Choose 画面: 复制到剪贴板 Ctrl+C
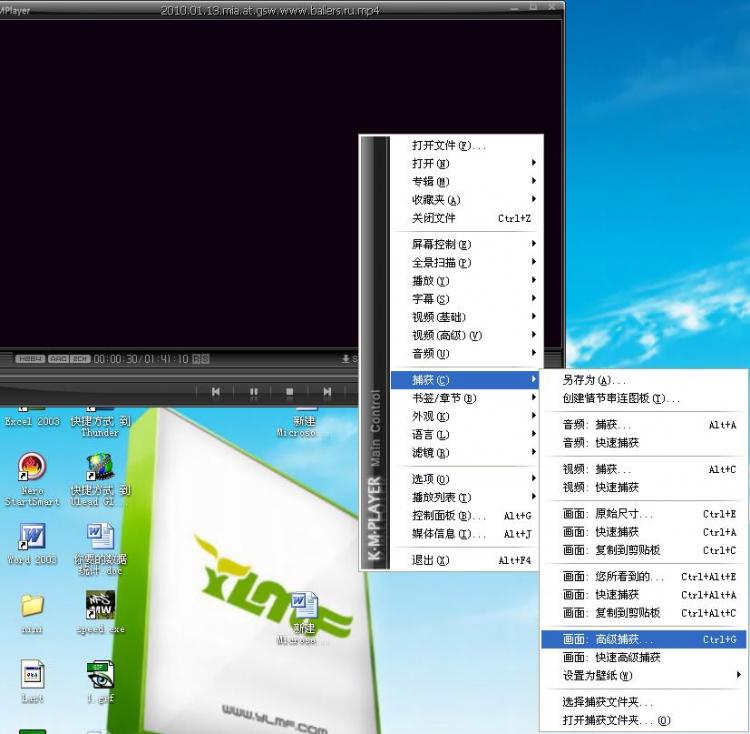 click(644, 550)
